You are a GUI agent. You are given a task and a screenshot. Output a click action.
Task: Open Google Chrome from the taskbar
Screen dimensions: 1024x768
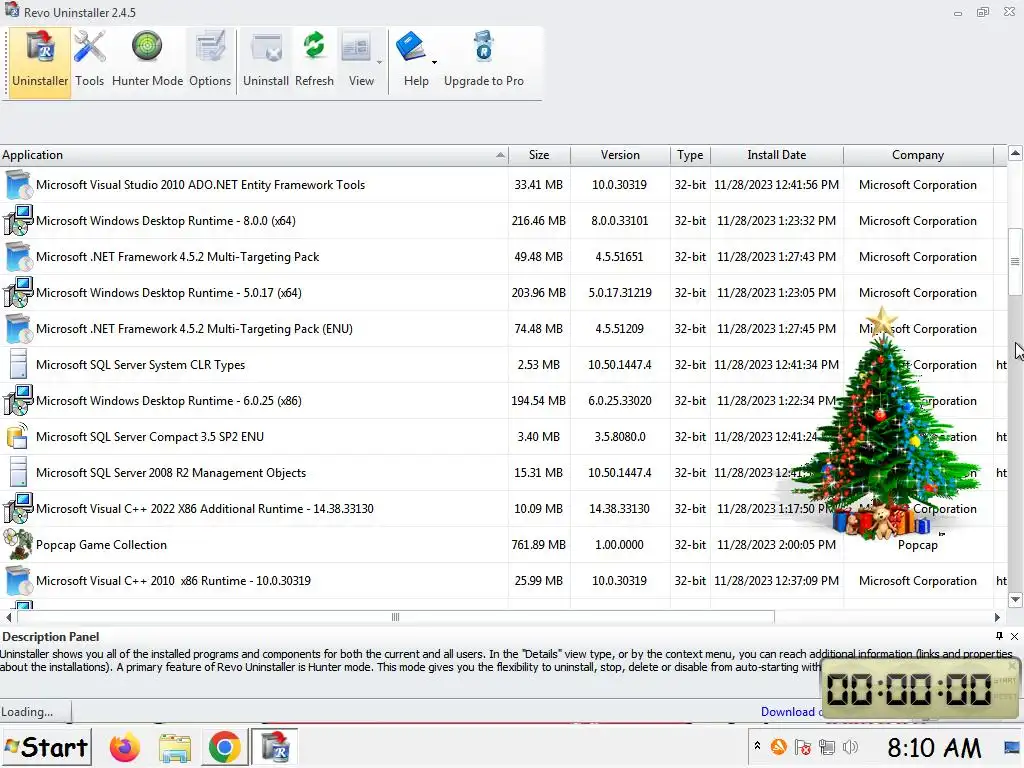(x=224, y=748)
